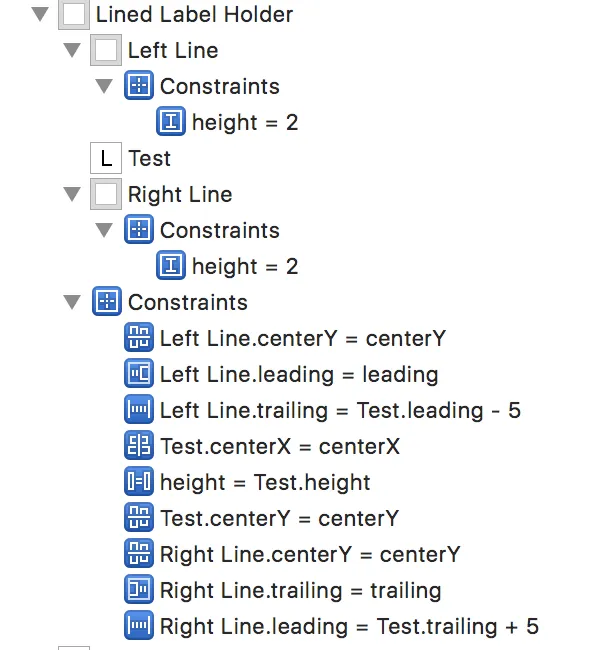
Task: Collapse the Left Line disclosure triangle
Action: click(x=71, y=51)
